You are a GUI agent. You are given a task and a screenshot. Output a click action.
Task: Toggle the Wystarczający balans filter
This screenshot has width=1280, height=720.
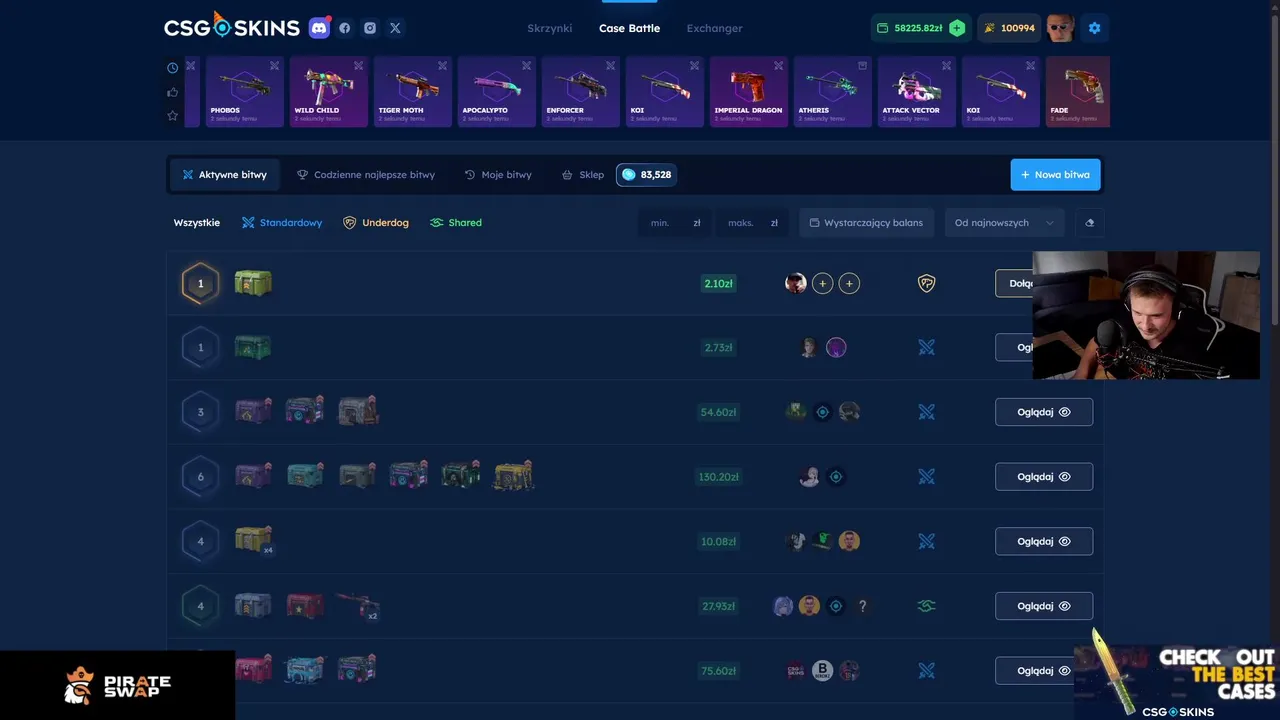pos(866,222)
